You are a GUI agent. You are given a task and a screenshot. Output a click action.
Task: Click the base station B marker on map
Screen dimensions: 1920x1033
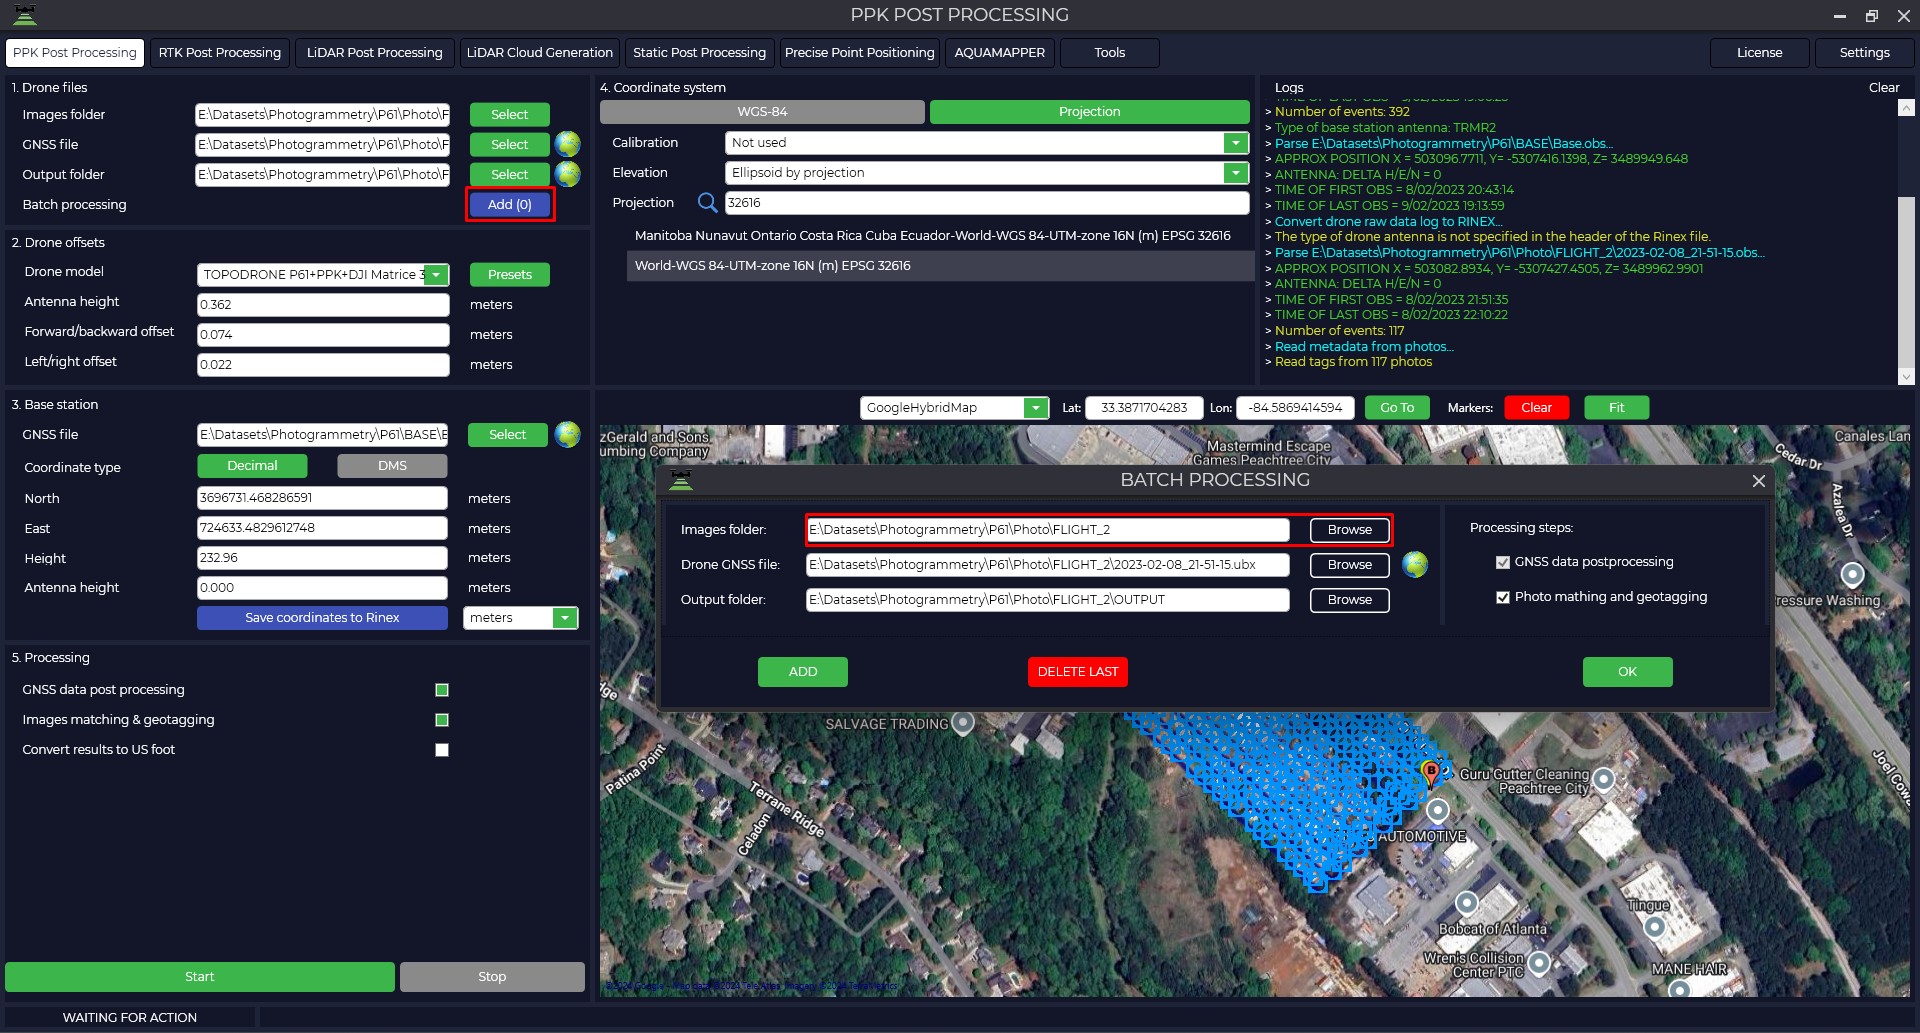click(1431, 773)
